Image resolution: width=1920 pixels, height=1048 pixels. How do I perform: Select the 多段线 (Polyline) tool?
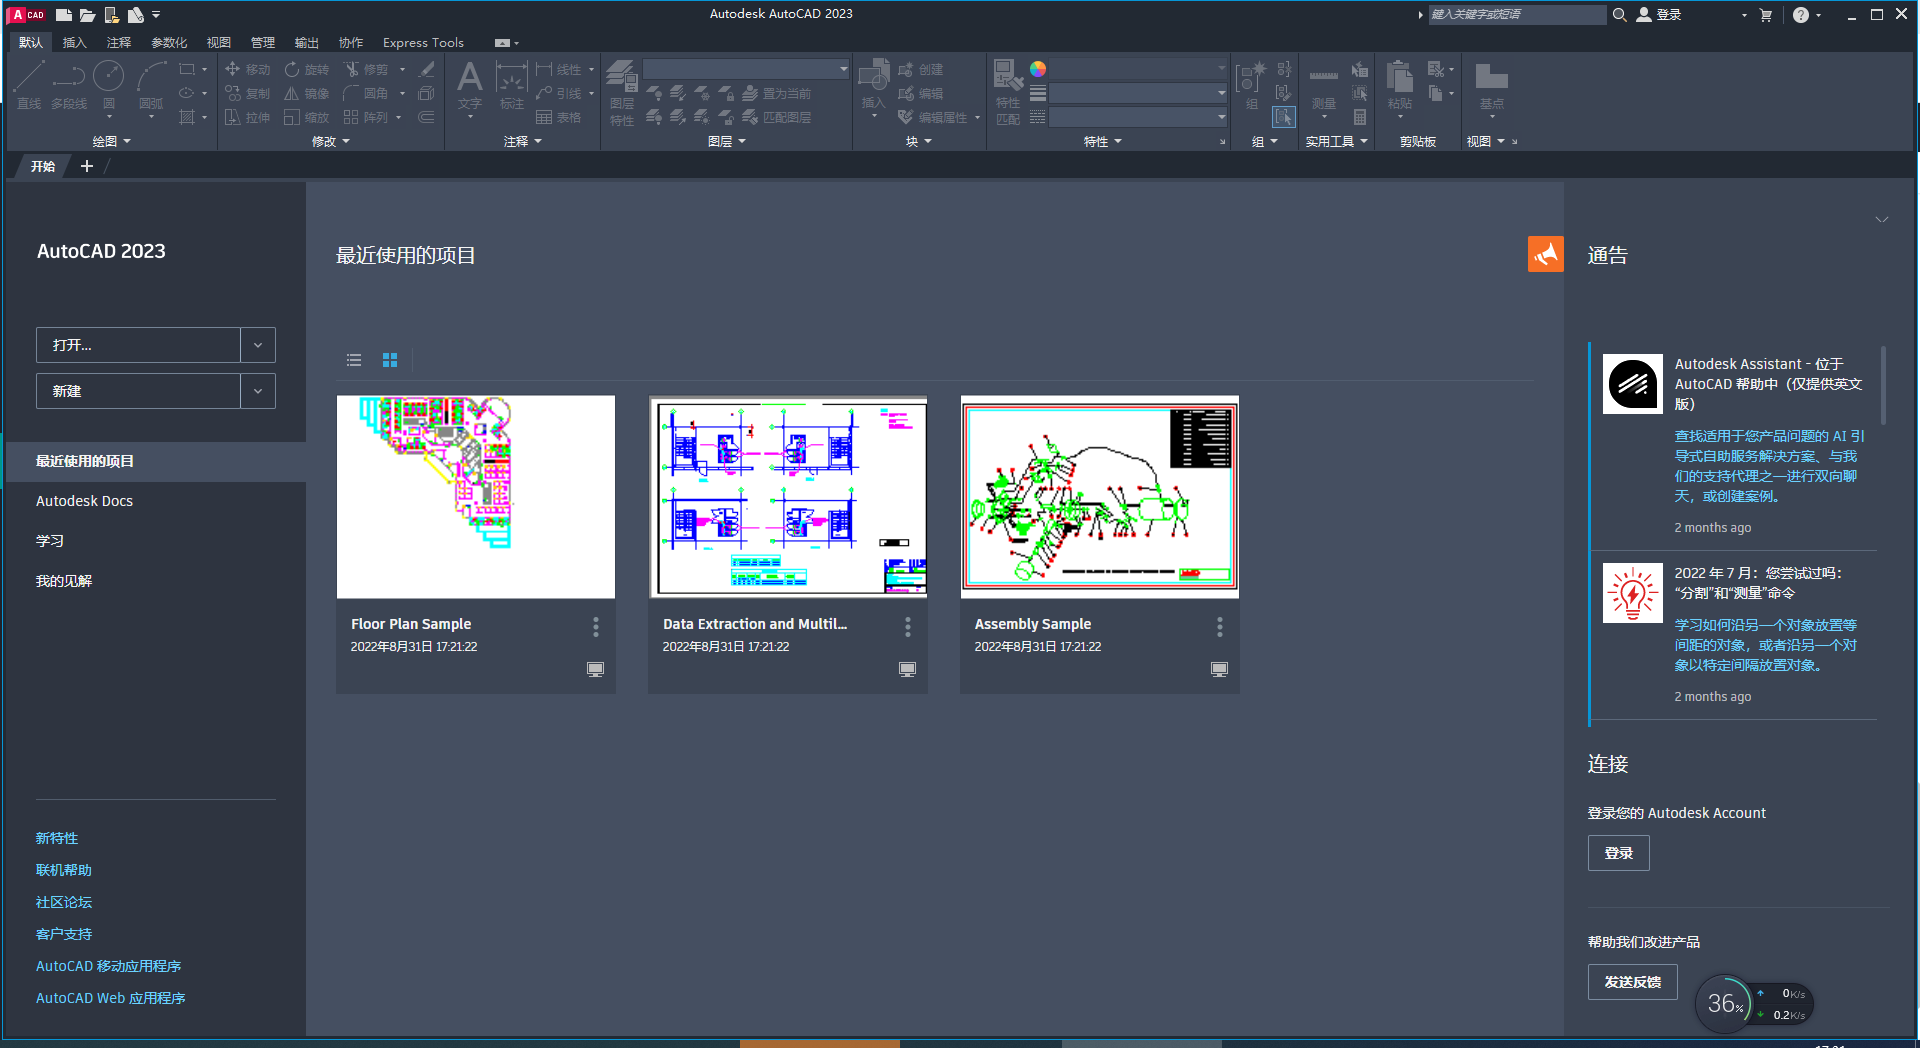pyautogui.click(x=69, y=85)
